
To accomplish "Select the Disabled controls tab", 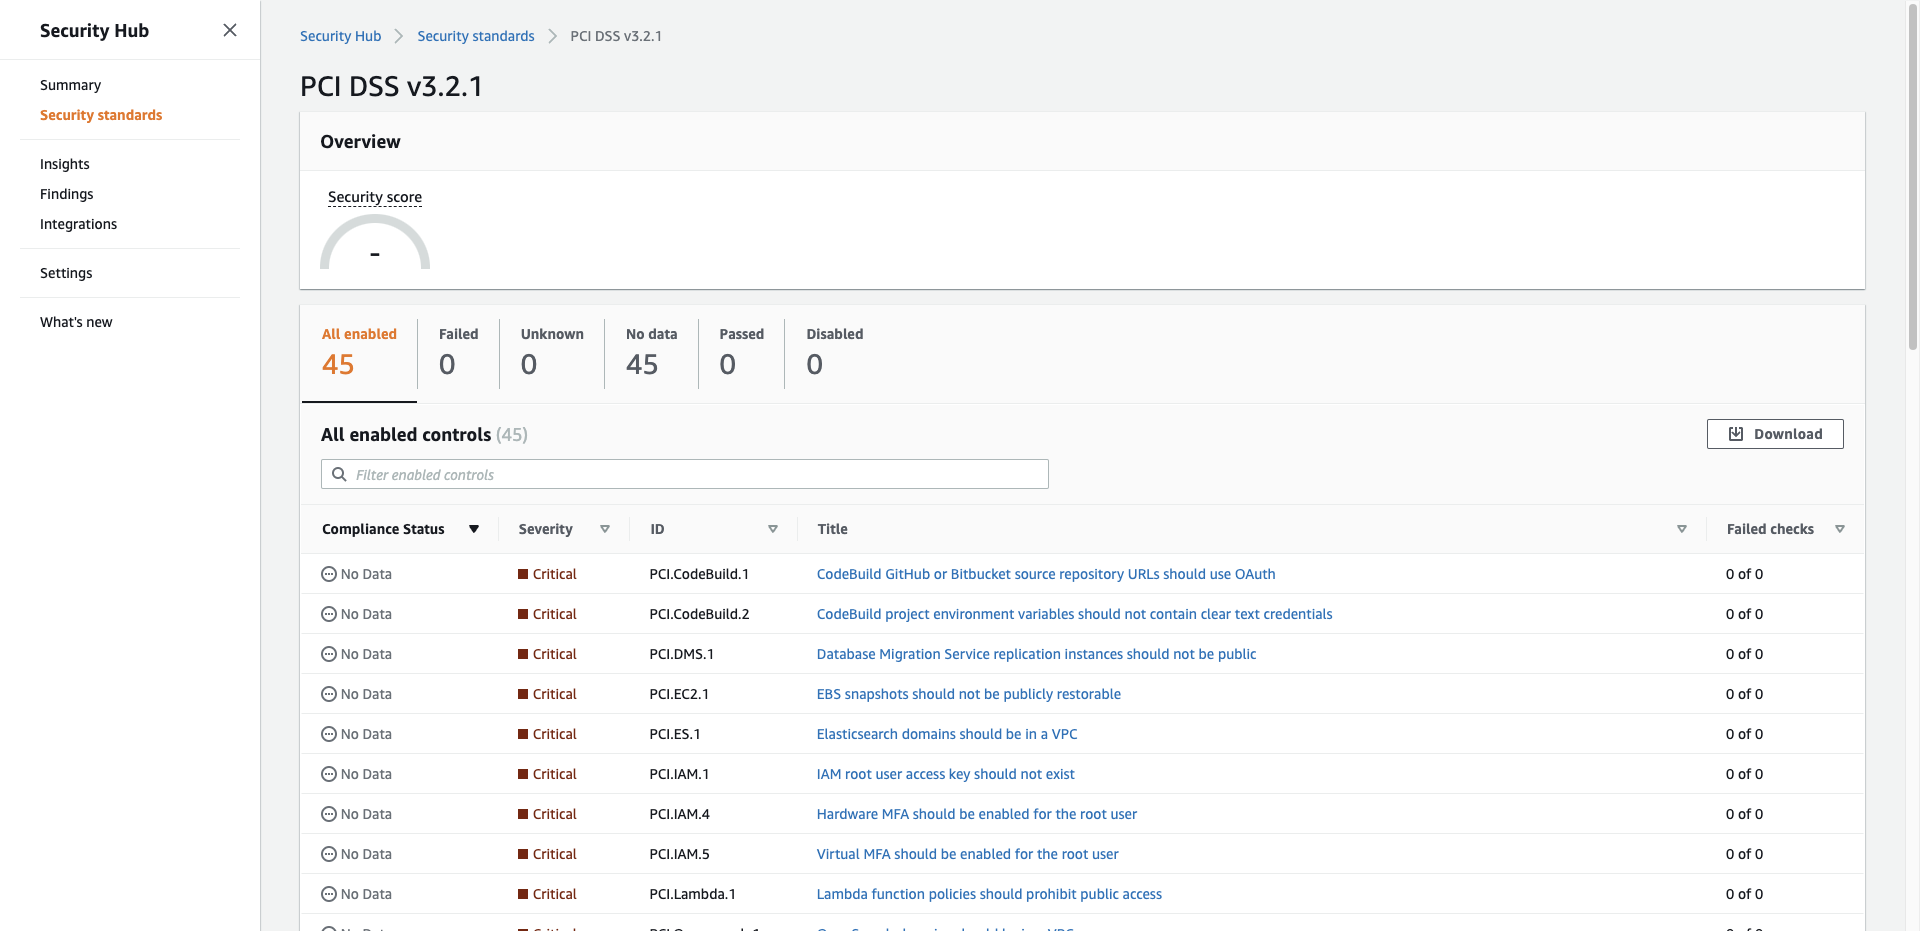I will (834, 353).
